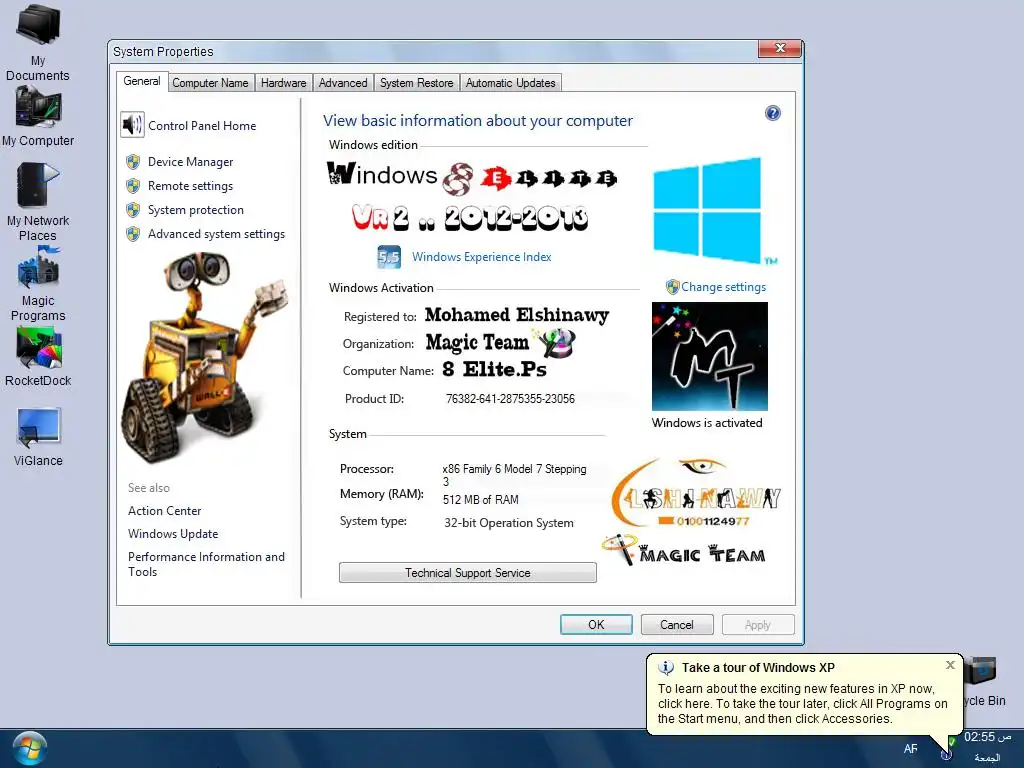Open Remote settings link

(190, 186)
